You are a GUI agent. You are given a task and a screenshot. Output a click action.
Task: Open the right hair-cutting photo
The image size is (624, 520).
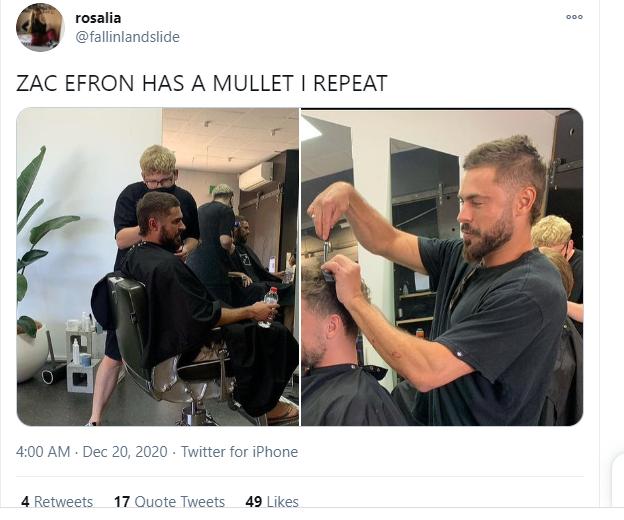coord(442,267)
